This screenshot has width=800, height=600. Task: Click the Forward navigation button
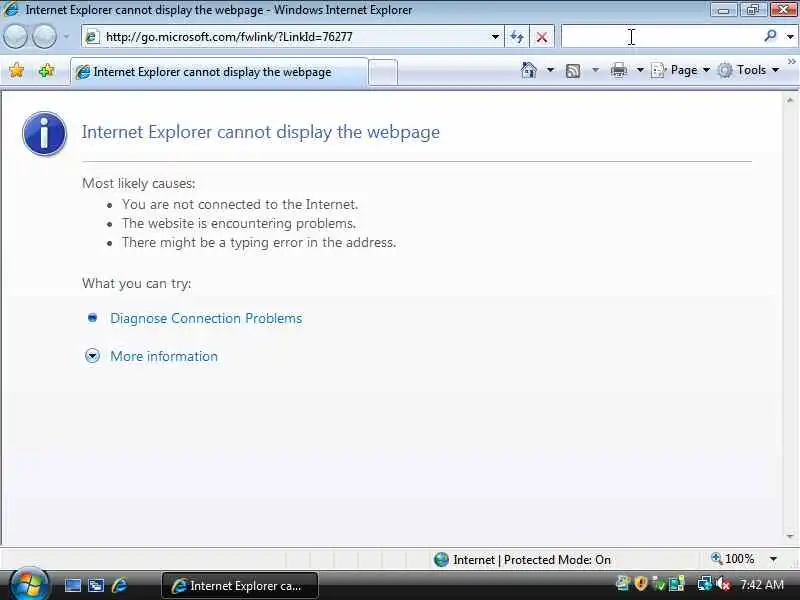click(44, 37)
